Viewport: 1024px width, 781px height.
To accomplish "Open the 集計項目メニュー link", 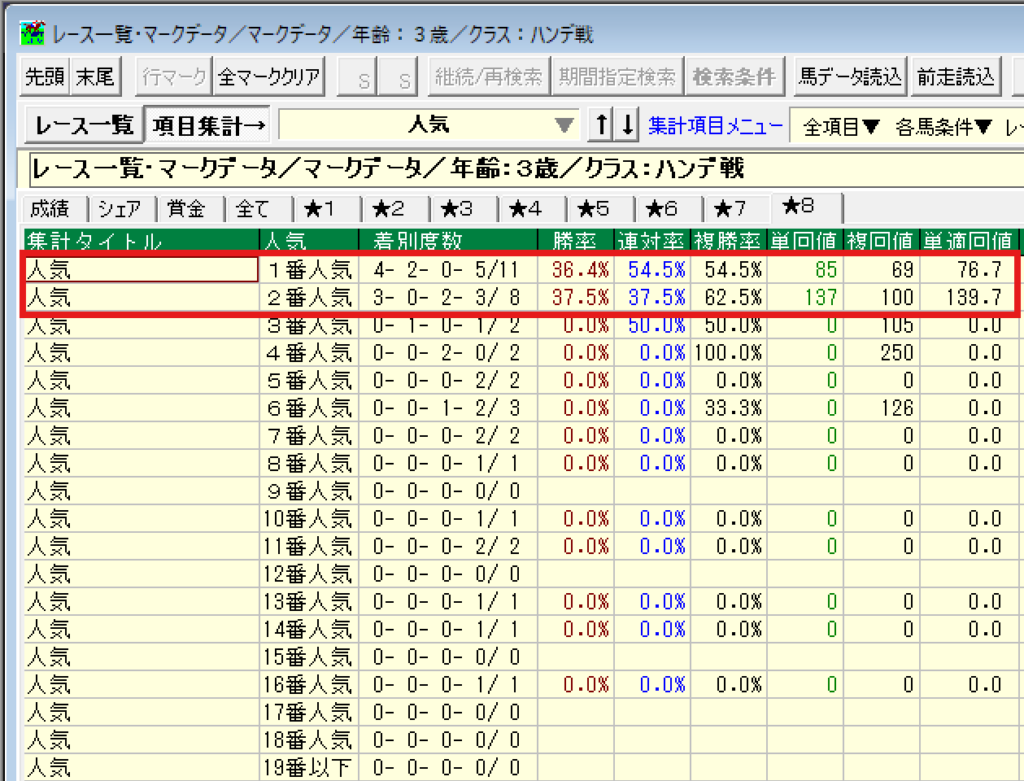I will pyautogui.click(x=714, y=126).
